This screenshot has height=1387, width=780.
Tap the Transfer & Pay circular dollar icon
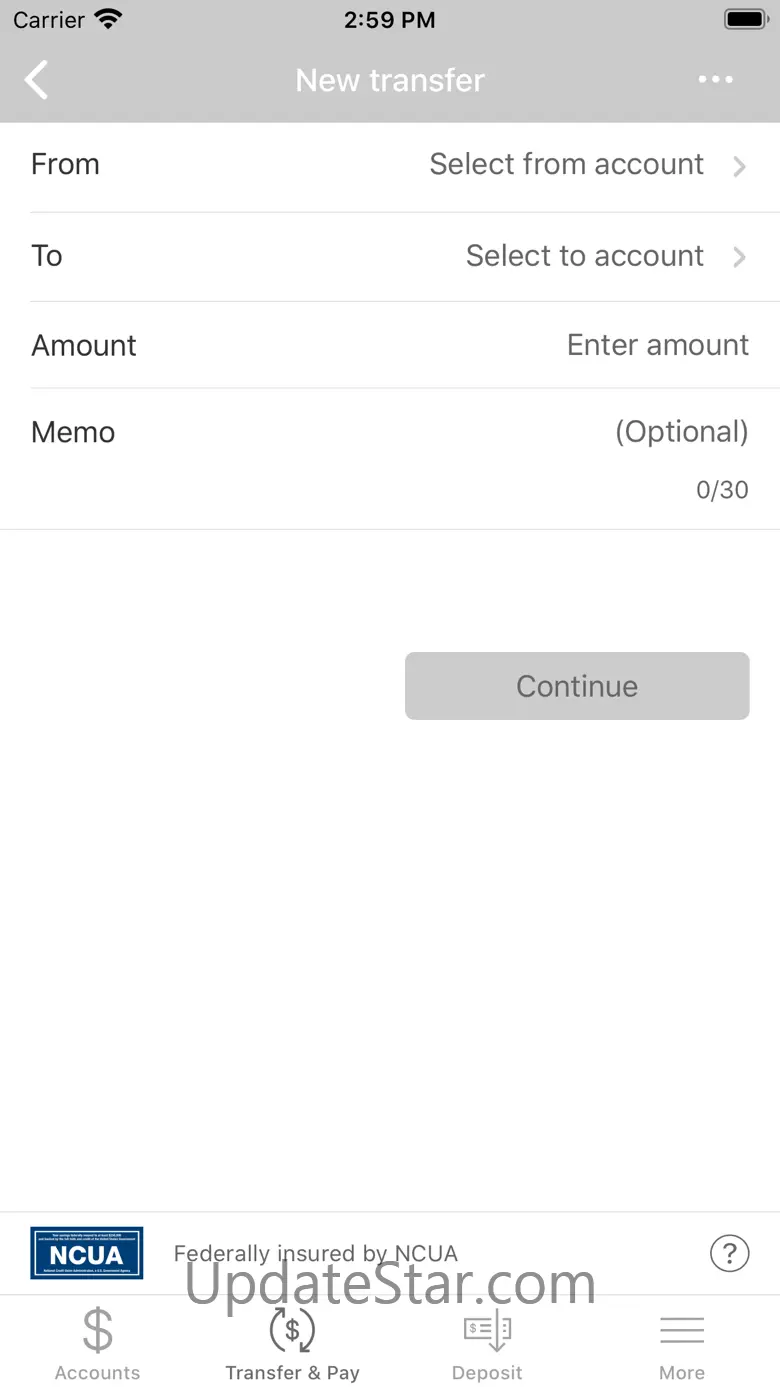click(x=292, y=1330)
